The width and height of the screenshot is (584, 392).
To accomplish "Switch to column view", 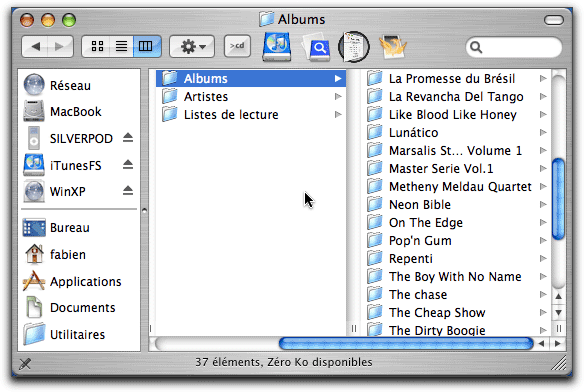I will tap(147, 47).
